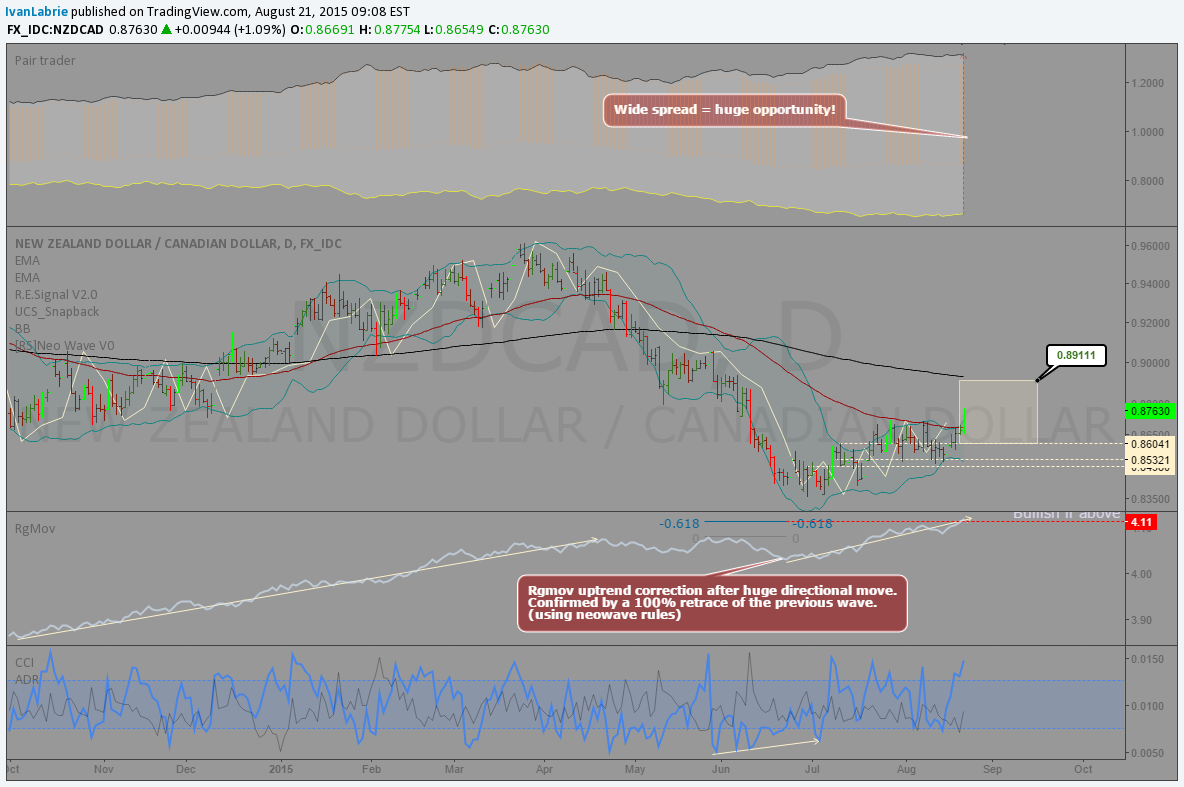Select the R.E.Signal V2.0 indicator label
Viewport: 1184px width, 787px height.
click(x=56, y=295)
